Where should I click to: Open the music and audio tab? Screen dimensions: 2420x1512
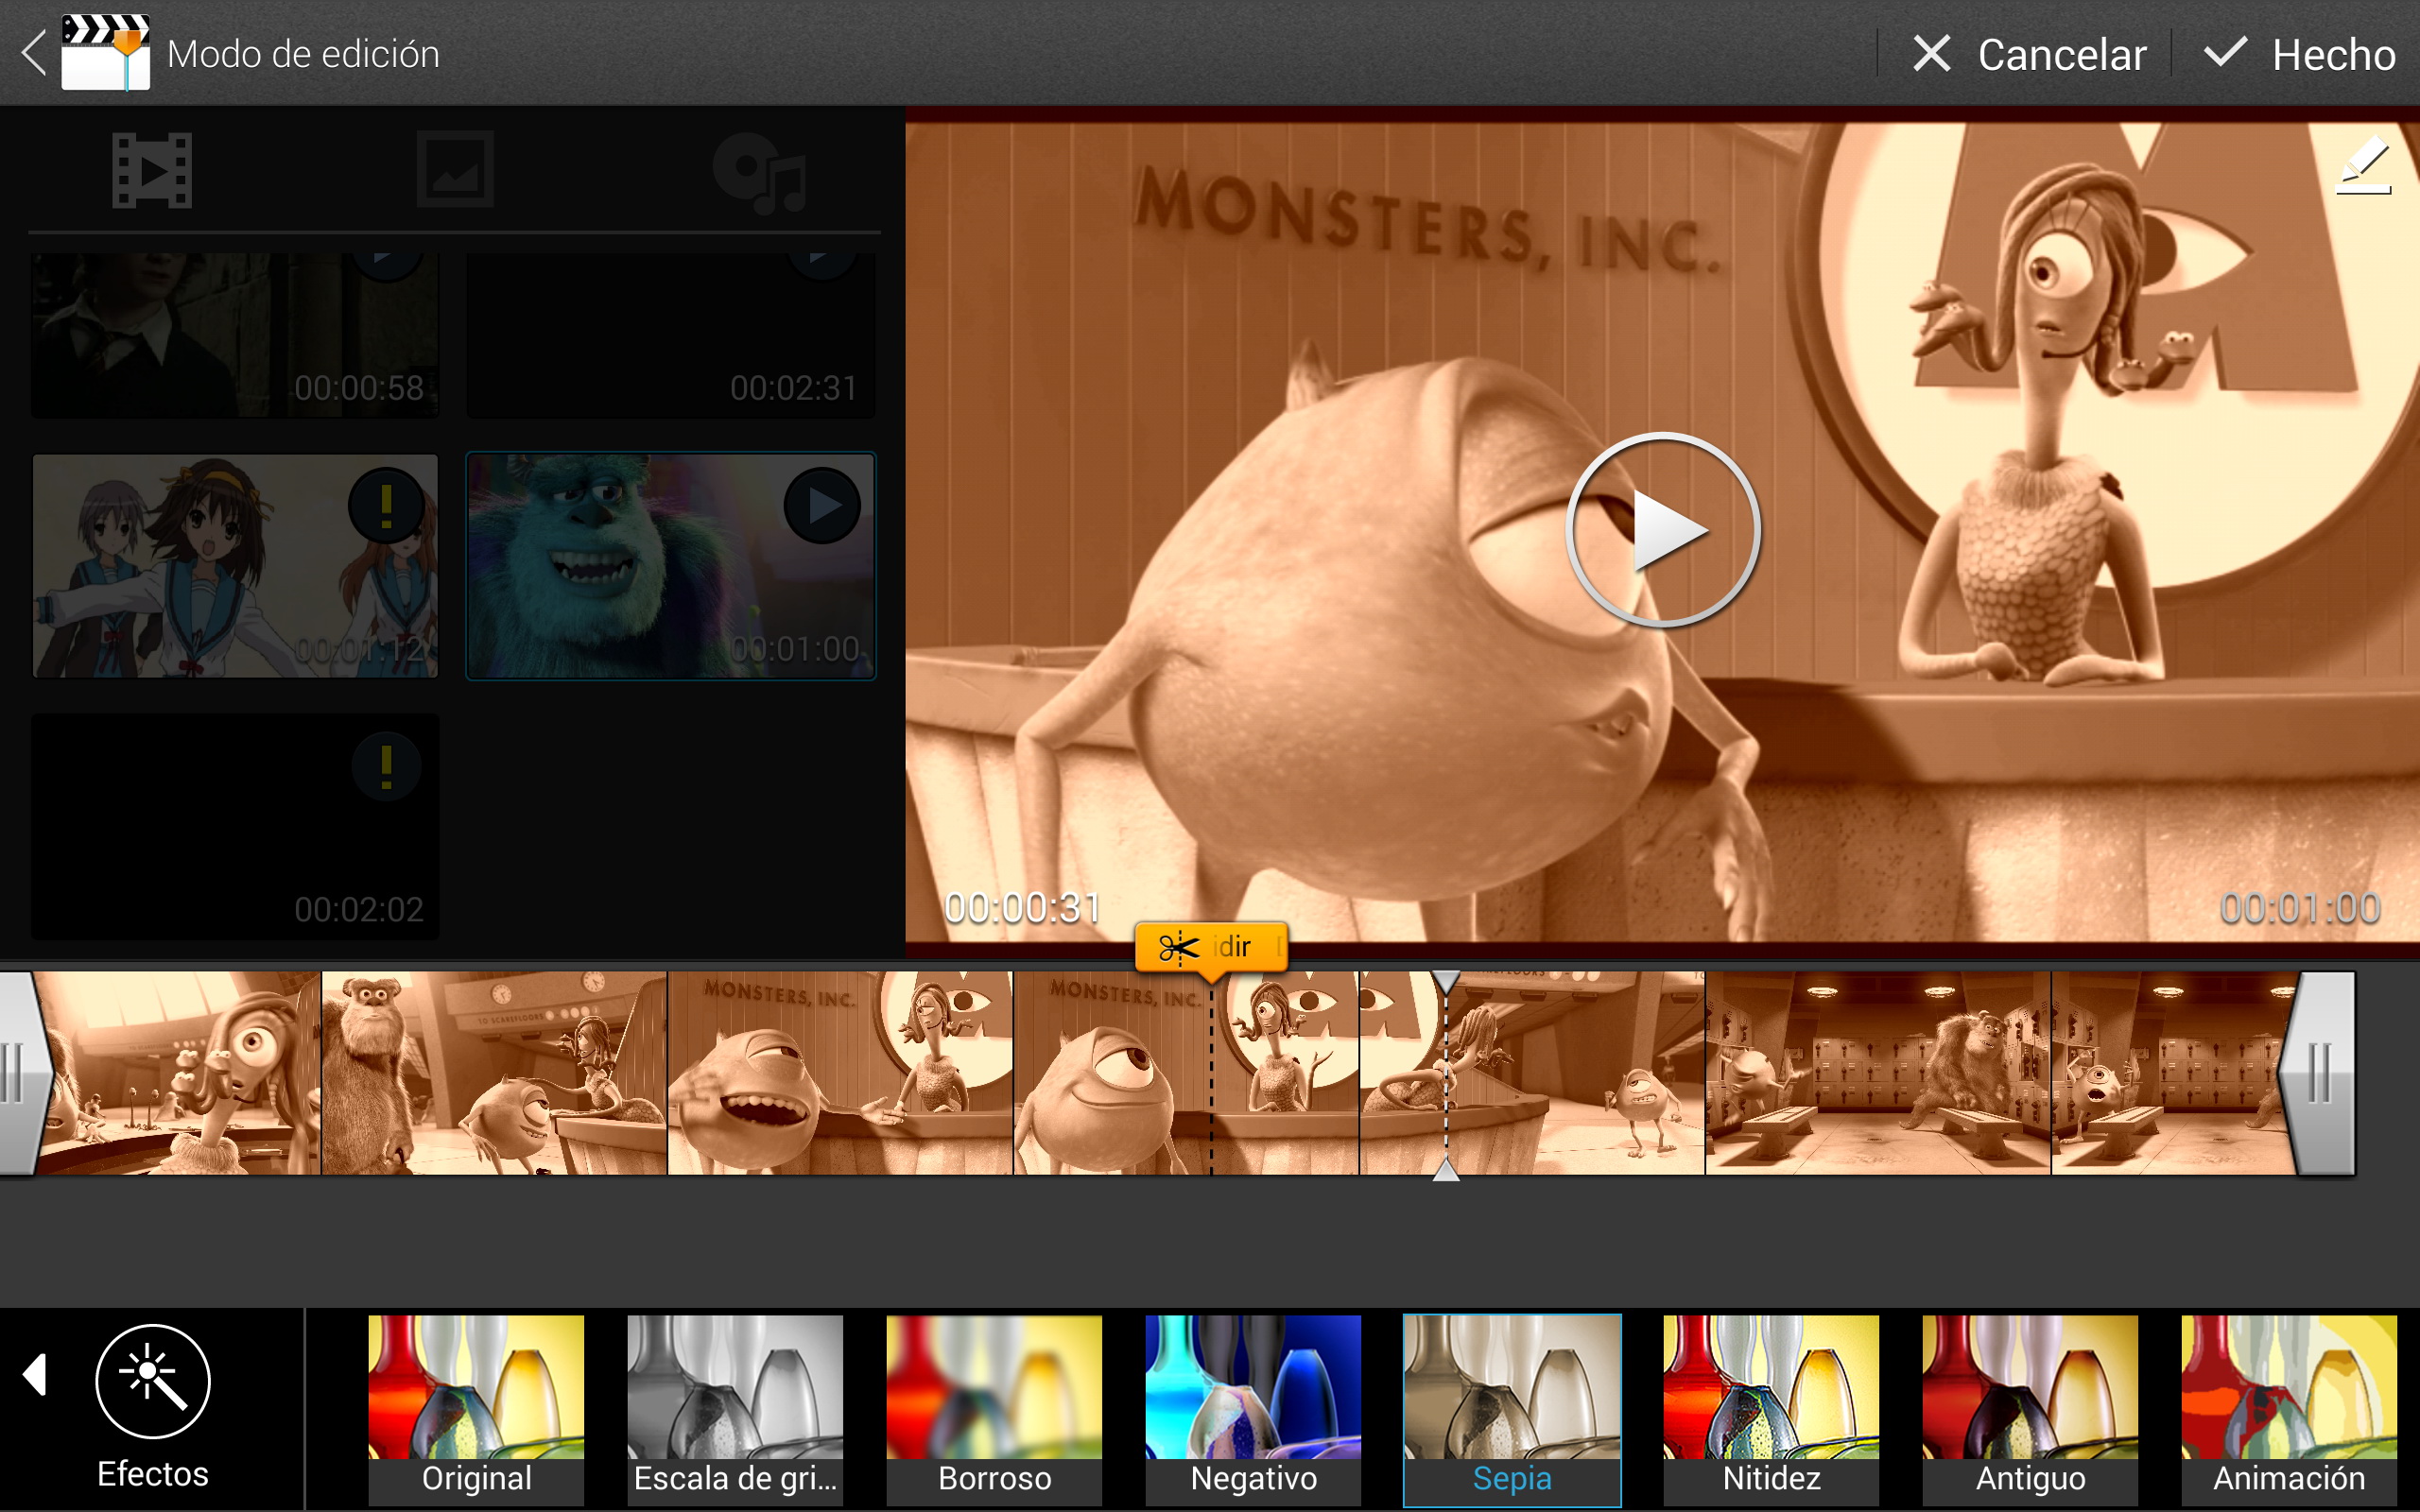[760, 172]
